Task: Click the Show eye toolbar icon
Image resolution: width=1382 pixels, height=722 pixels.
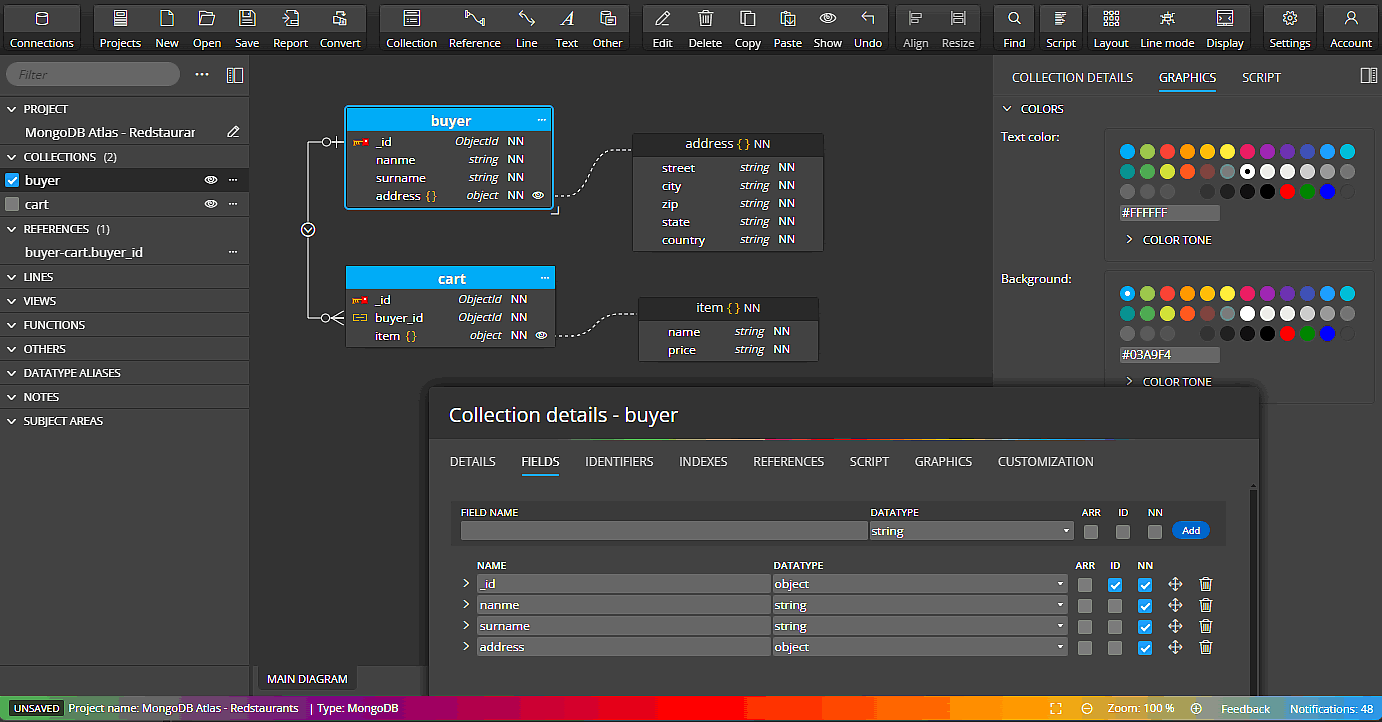Action: pyautogui.click(x=828, y=28)
